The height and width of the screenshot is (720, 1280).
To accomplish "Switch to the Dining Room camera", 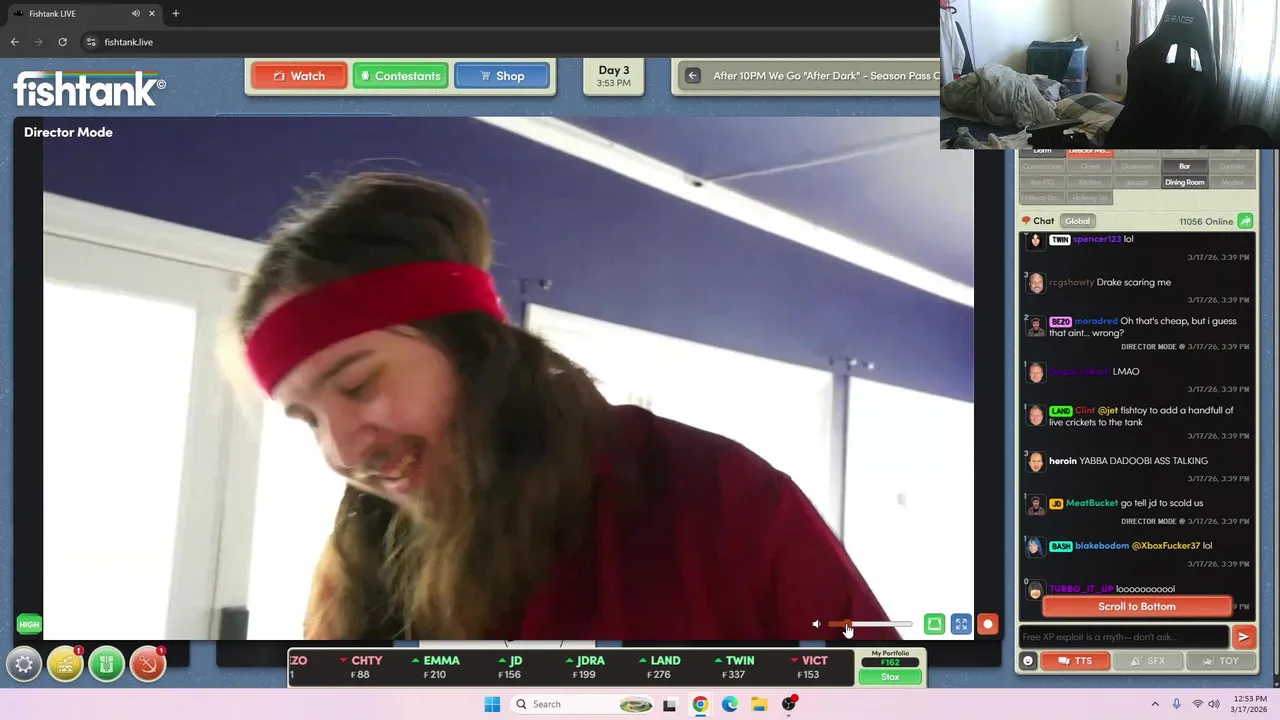I will tap(1184, 182).
